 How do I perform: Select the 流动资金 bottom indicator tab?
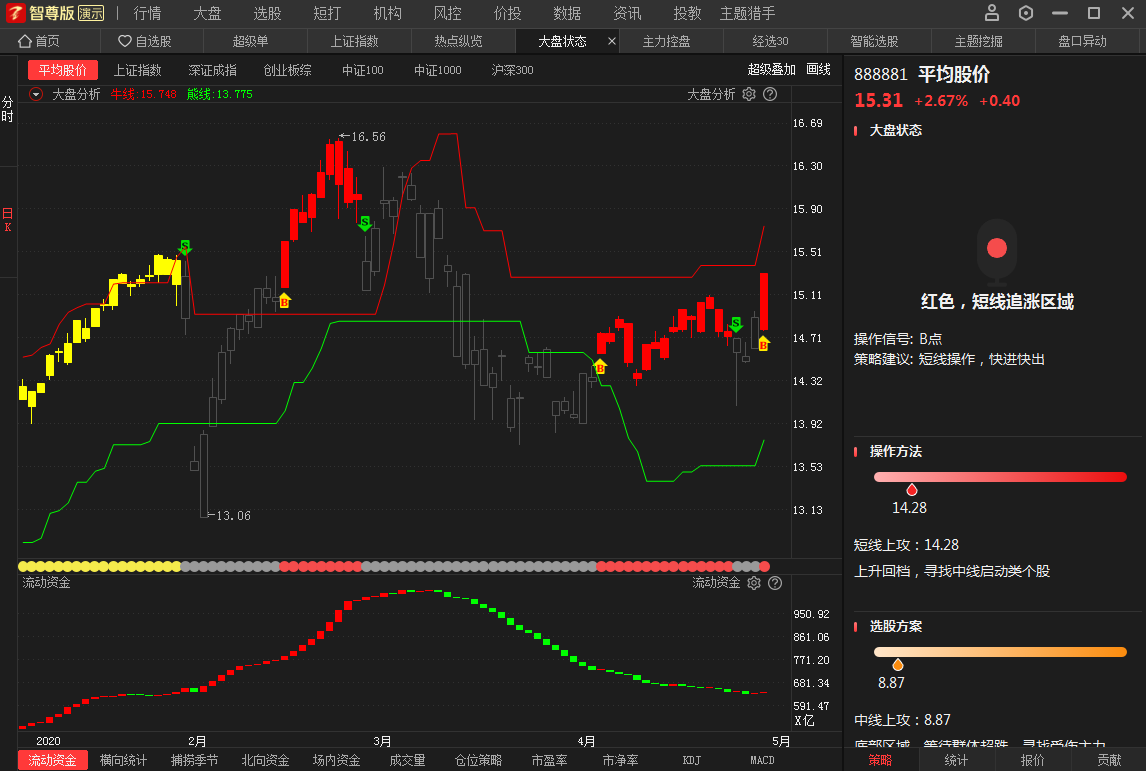[52, 760]
